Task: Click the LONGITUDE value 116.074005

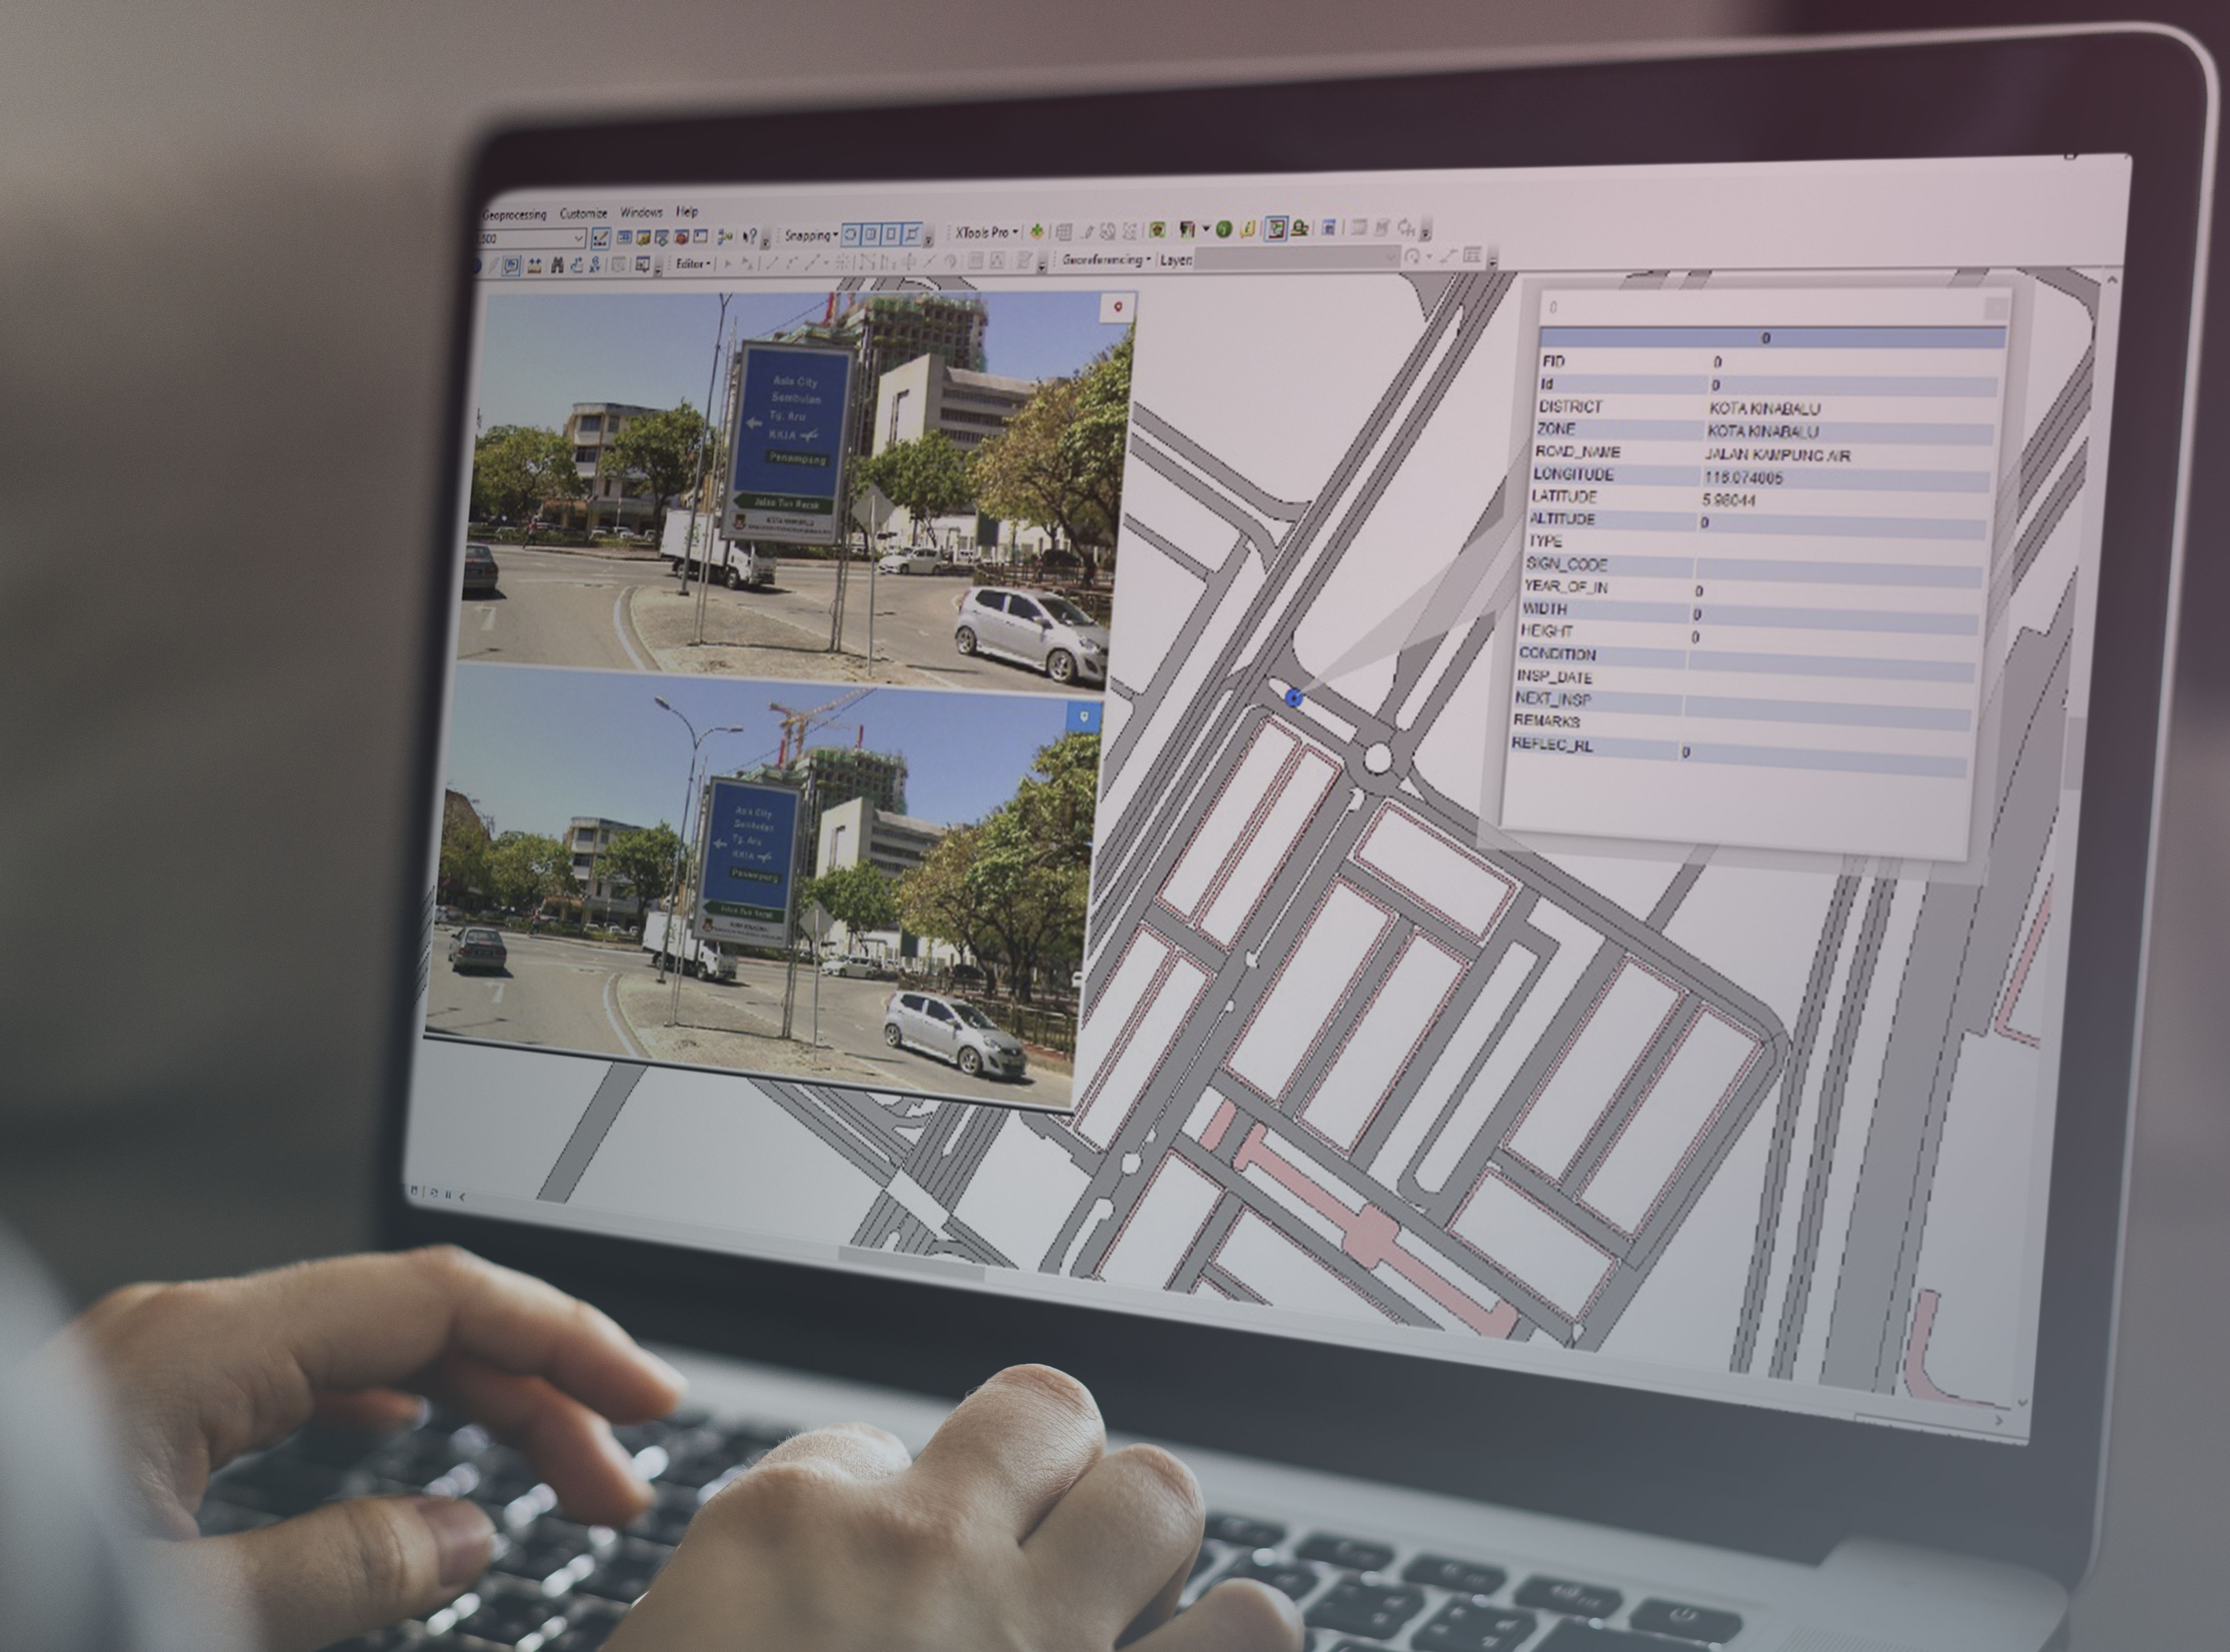Action: 1743,477
